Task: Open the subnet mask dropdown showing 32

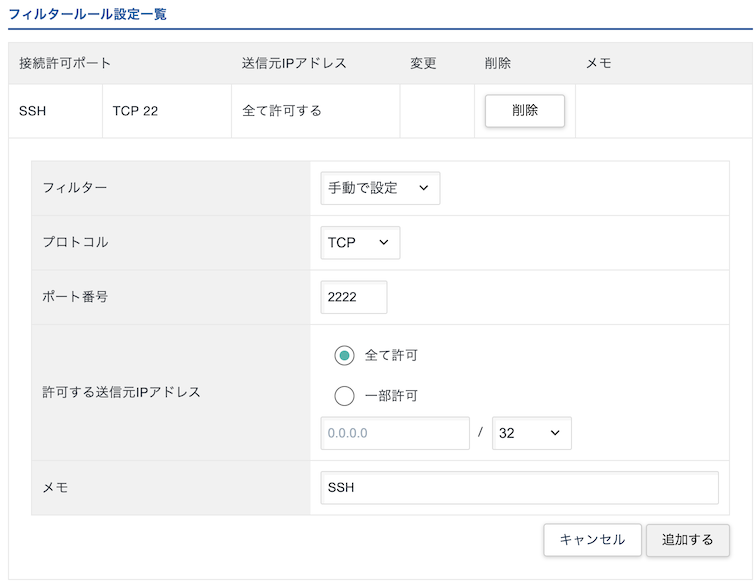Action: point(531,434)
